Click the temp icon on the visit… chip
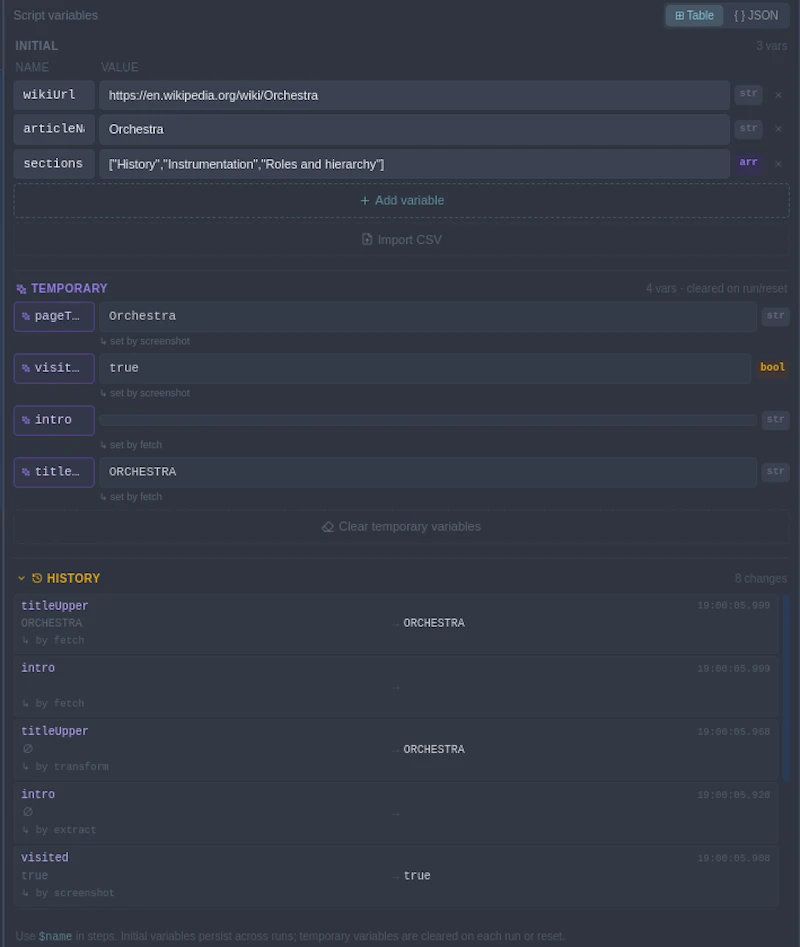The image size is (800, 947). (x=26, y=368)
